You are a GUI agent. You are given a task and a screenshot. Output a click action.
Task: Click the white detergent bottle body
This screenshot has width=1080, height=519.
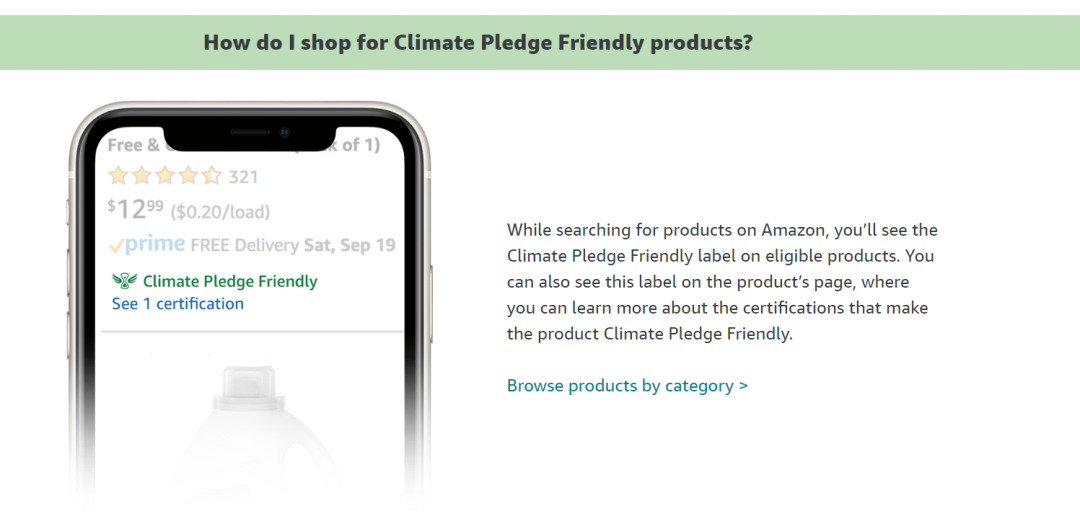point(248,454)
